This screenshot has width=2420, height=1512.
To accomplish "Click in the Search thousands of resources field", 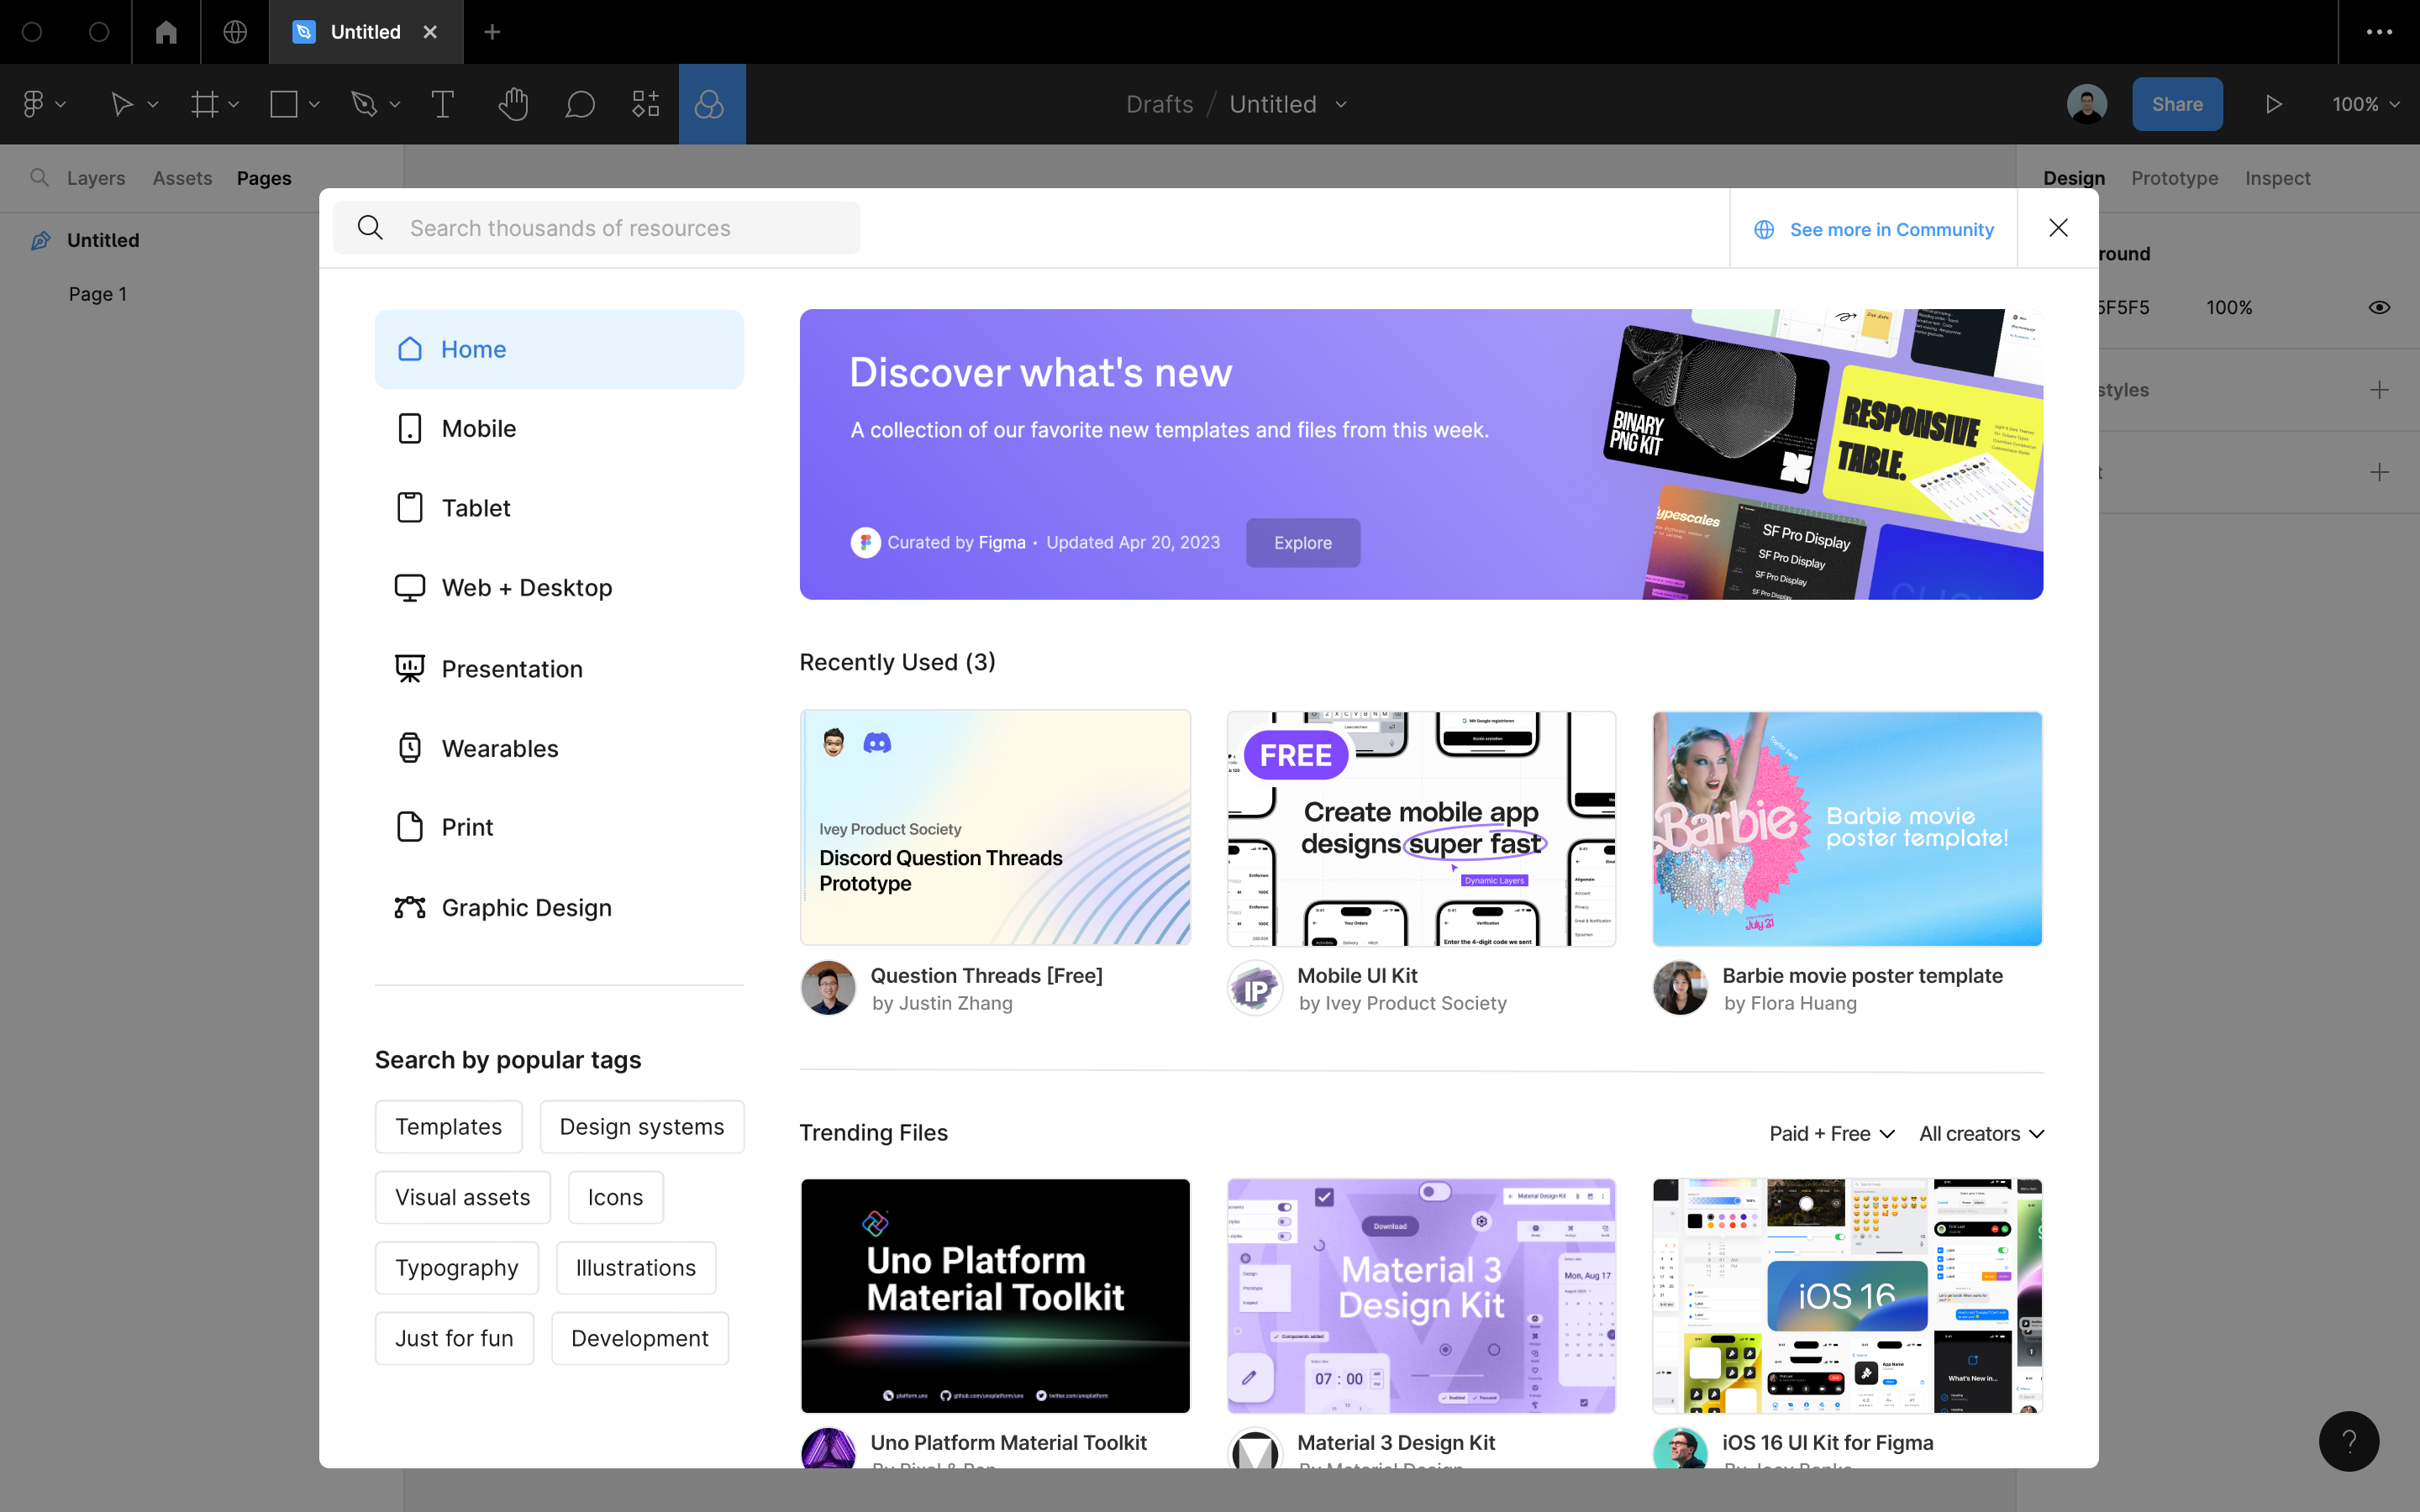I will (x=596, y=228).
